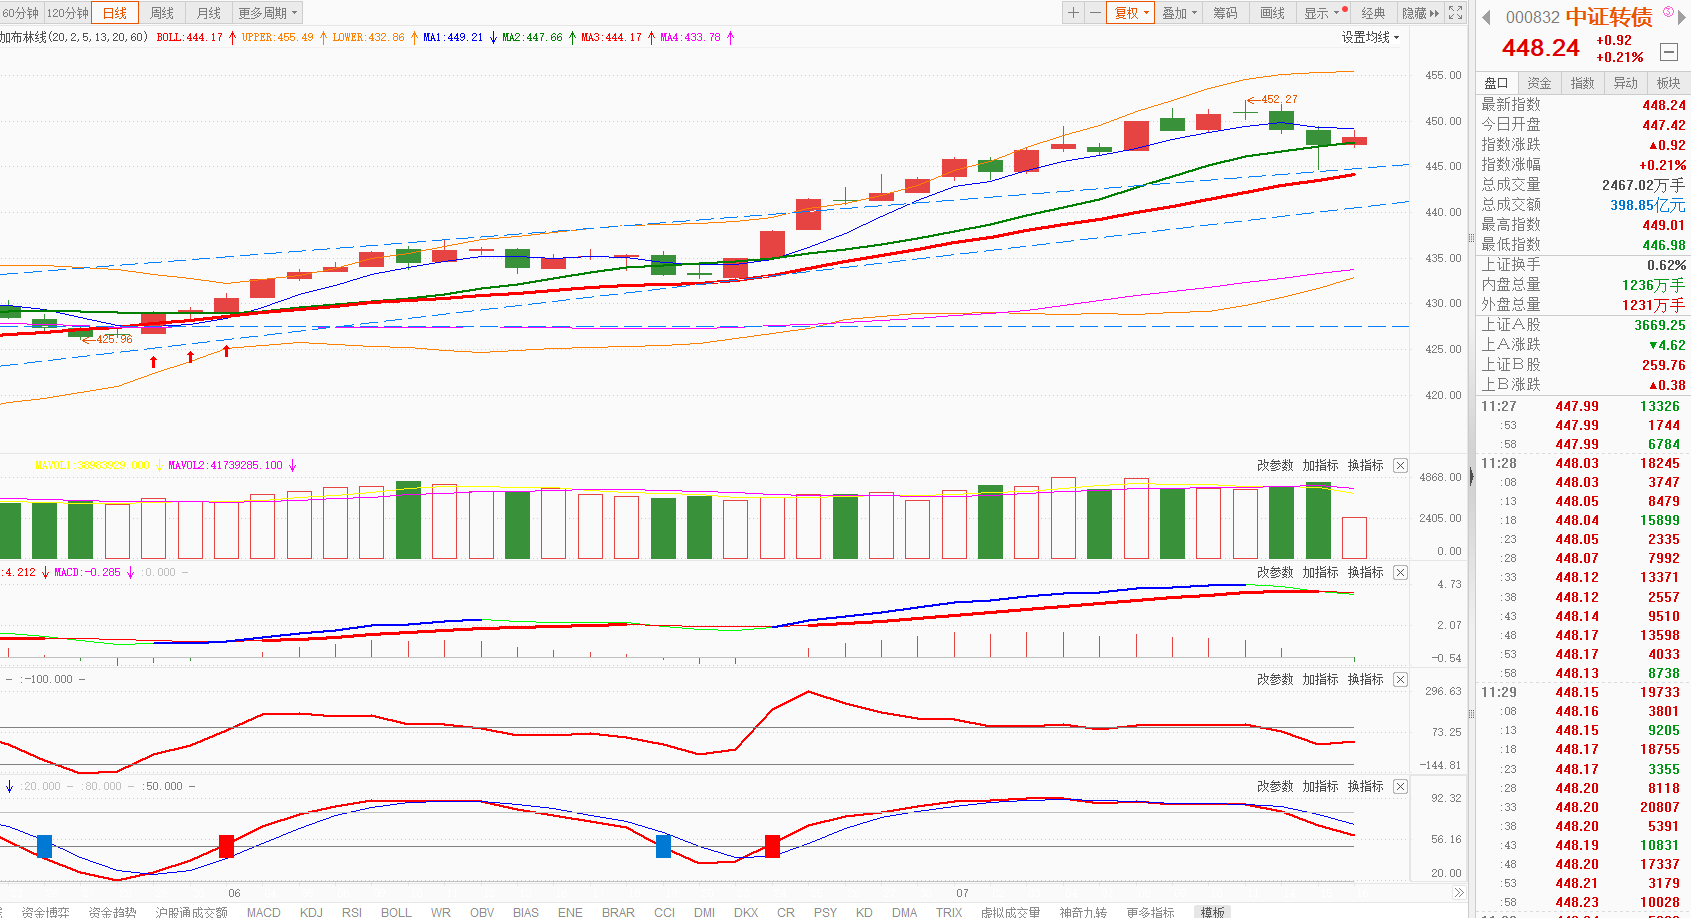Open 异动 tab

click(x=1625, y=83)
